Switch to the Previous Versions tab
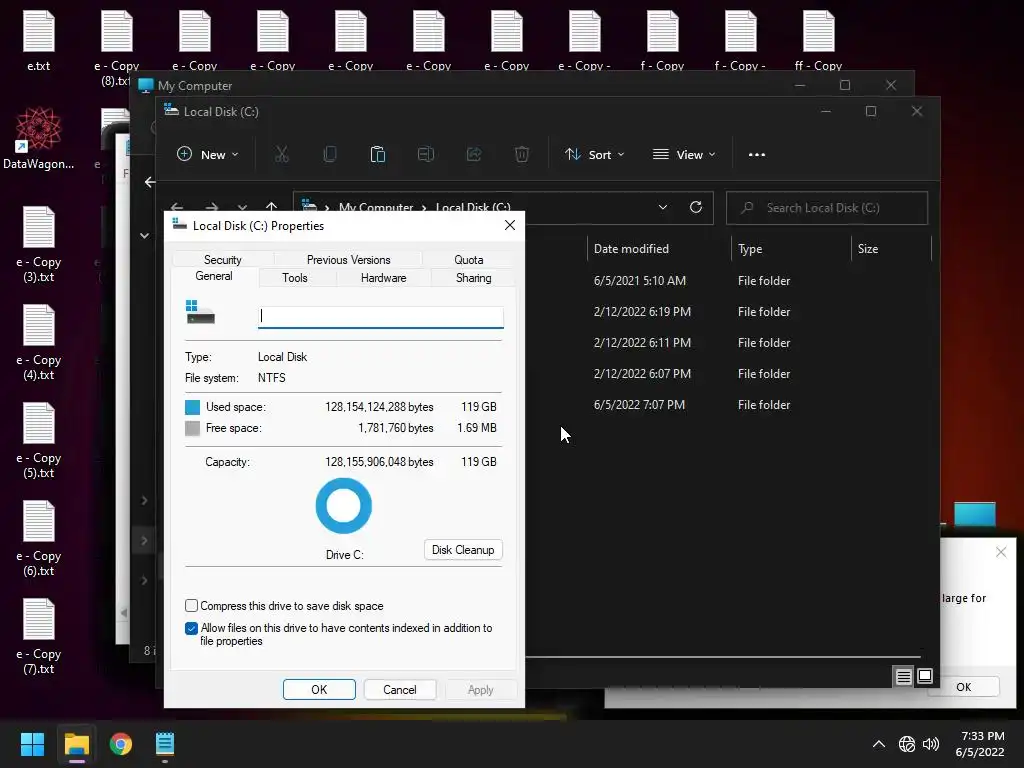Image resolution: width=1024 pixels, height=768 pixels. point(348,260)
